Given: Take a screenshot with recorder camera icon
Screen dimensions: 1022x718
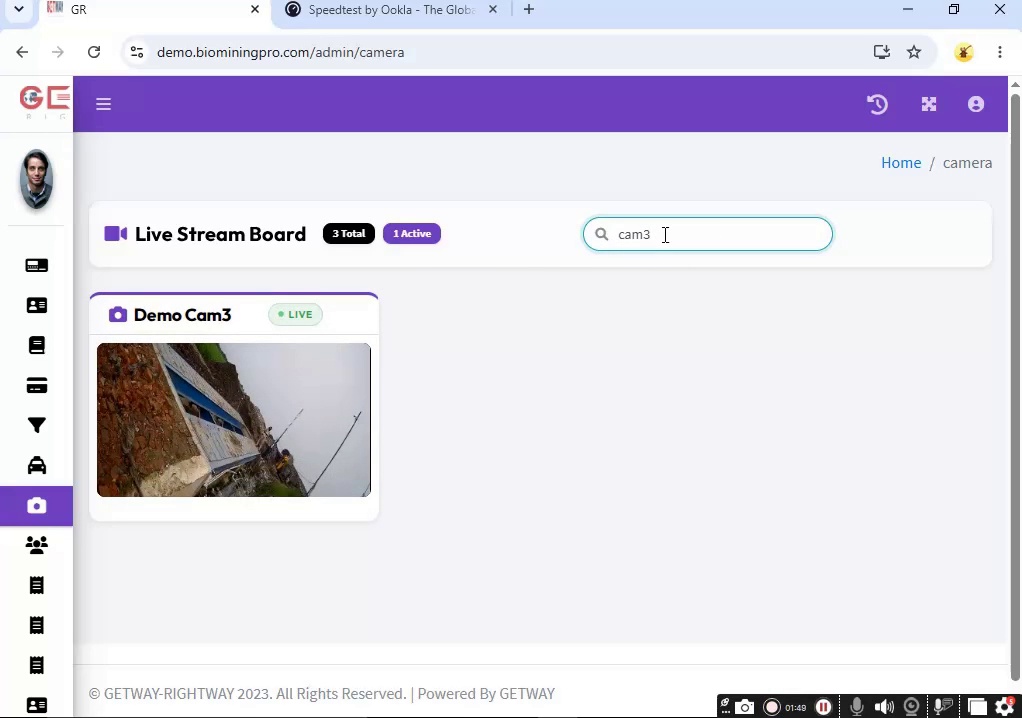Looking at the screenshot, I should [744, 707].
